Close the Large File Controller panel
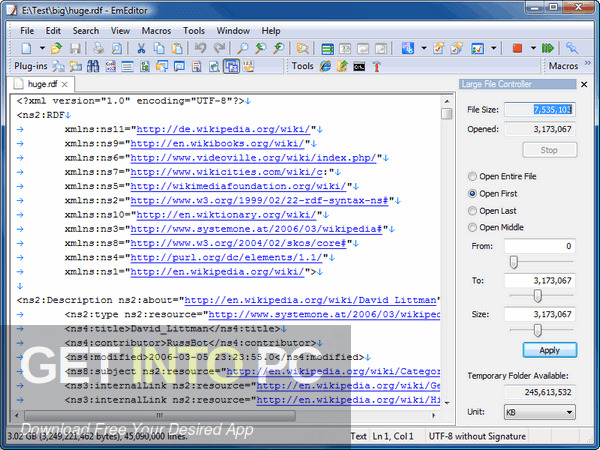Viewport: 600px width, 450px height. (584, 85)
